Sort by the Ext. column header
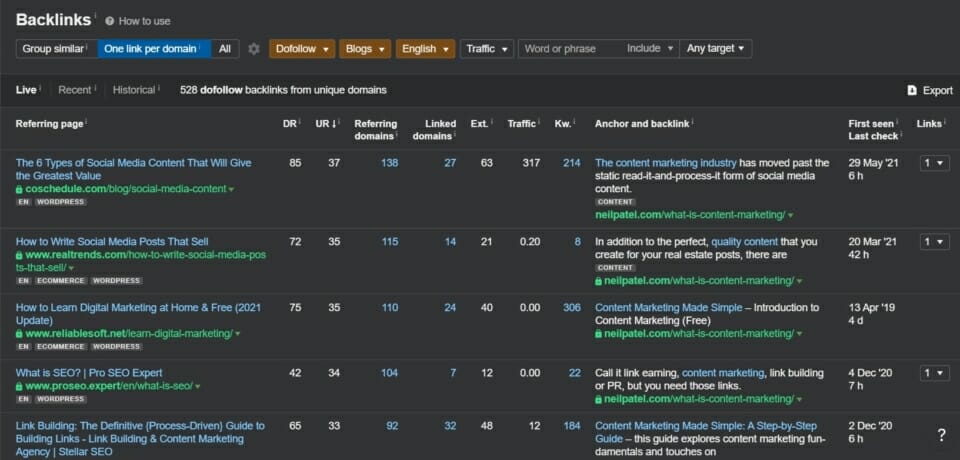Image resolution: width=960 pixels, height=460 pixels. tap(481, 124)
